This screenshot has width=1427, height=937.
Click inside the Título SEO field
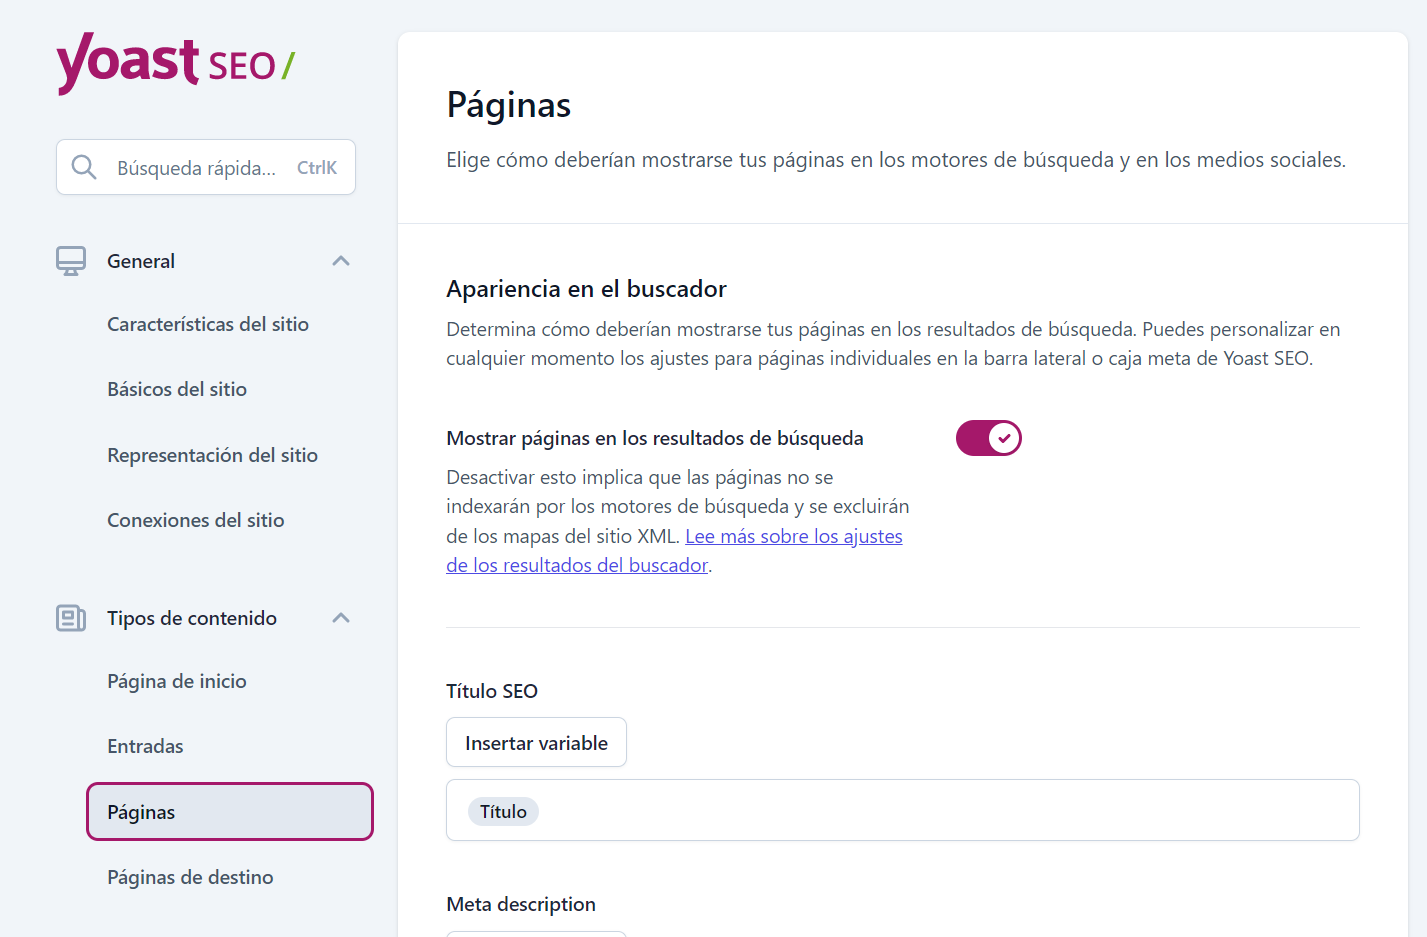coord(903,810)
